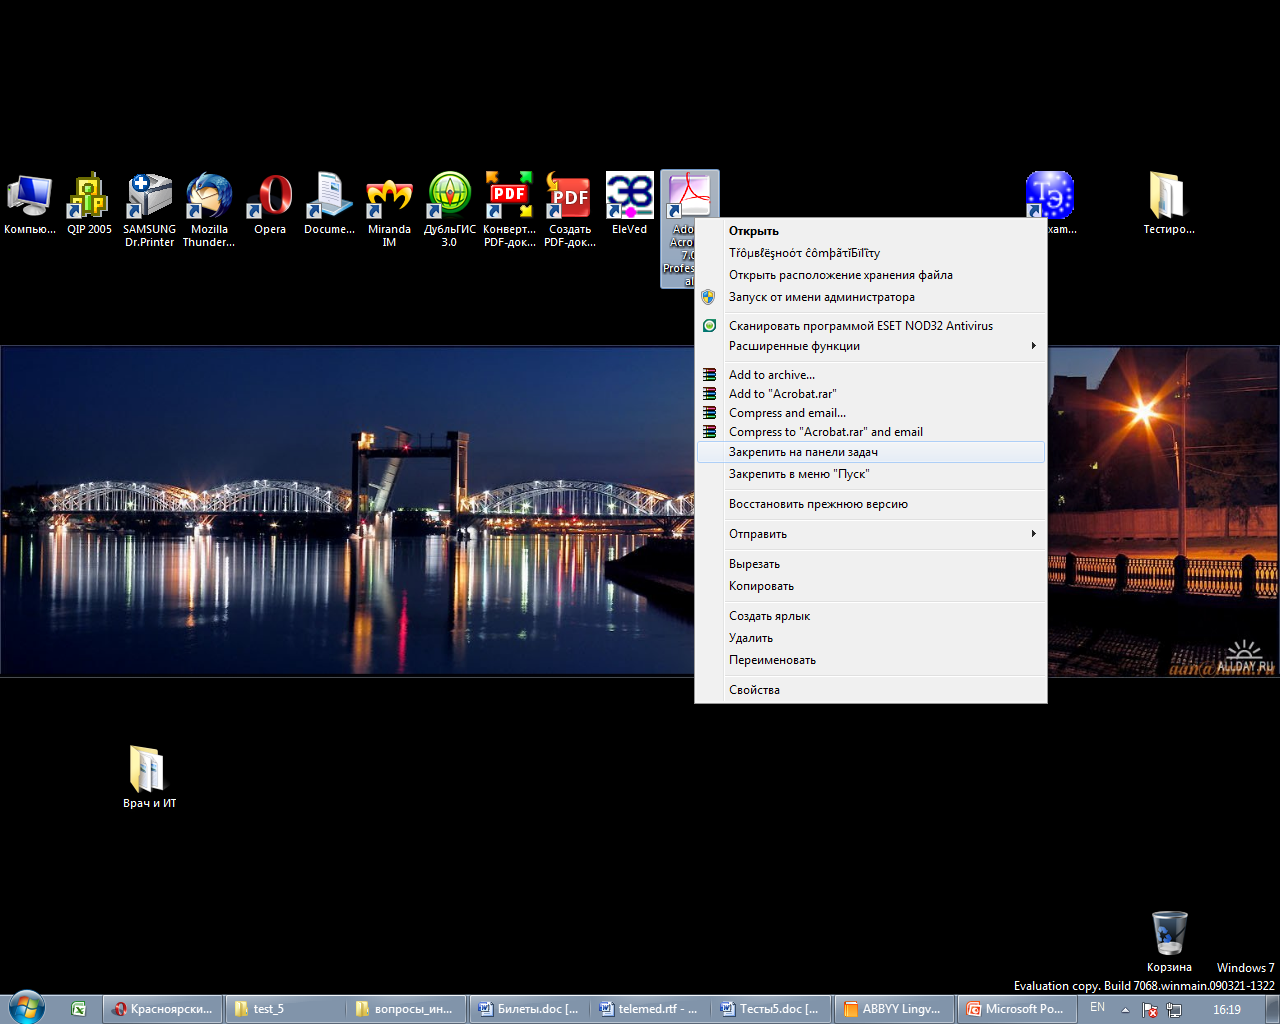
Task: Choose Переименовать in the context menu
Action: (x=871, y=660)
